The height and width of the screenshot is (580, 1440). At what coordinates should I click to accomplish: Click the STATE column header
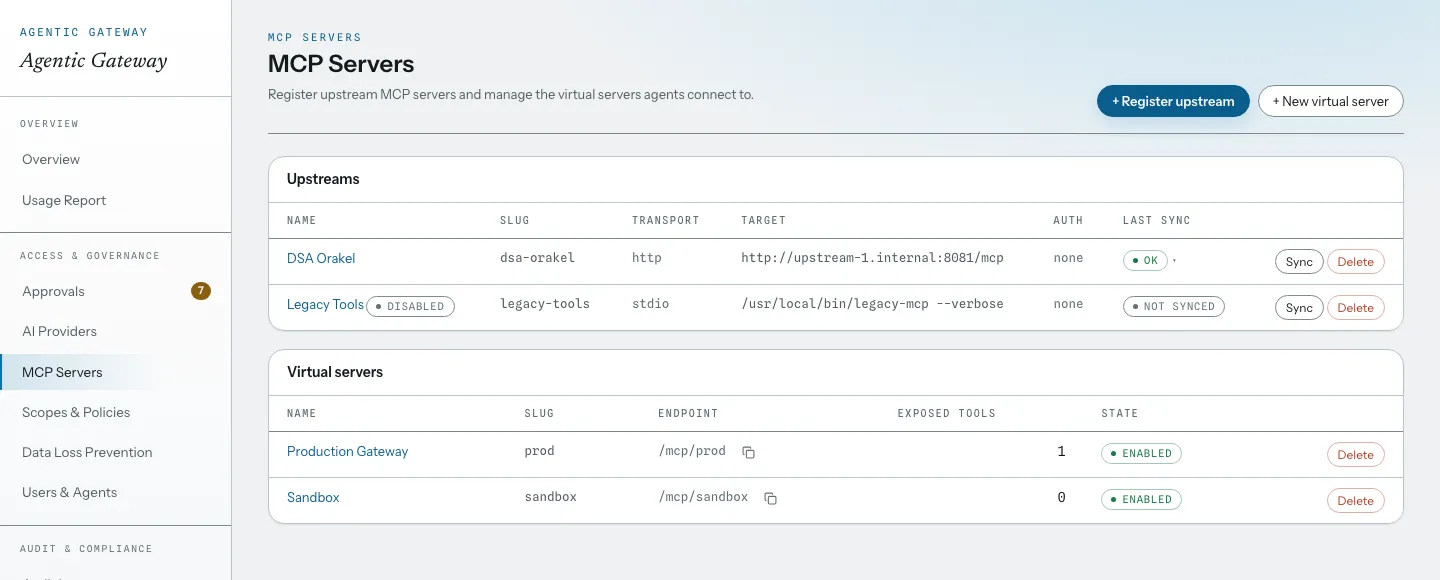point(1120,413)
